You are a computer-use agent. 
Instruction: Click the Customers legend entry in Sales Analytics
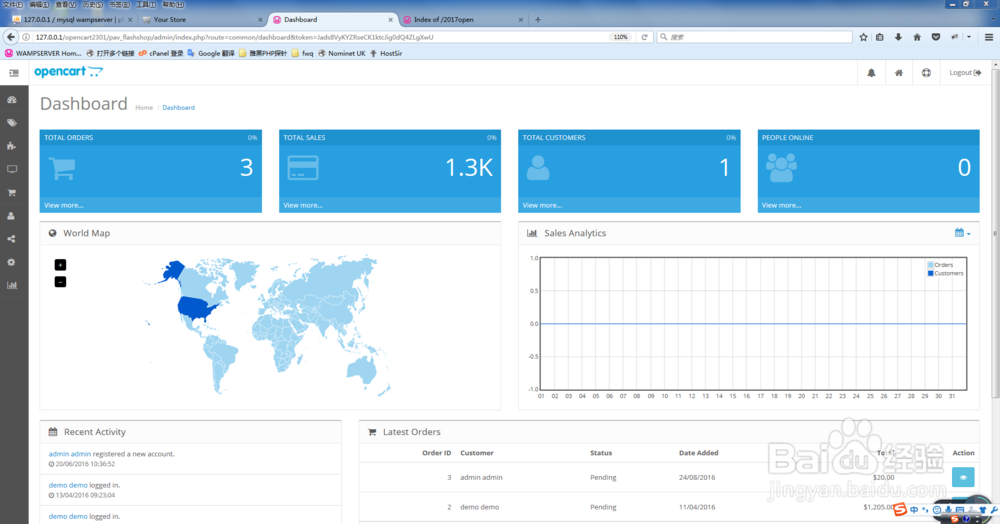coord(945,273)
